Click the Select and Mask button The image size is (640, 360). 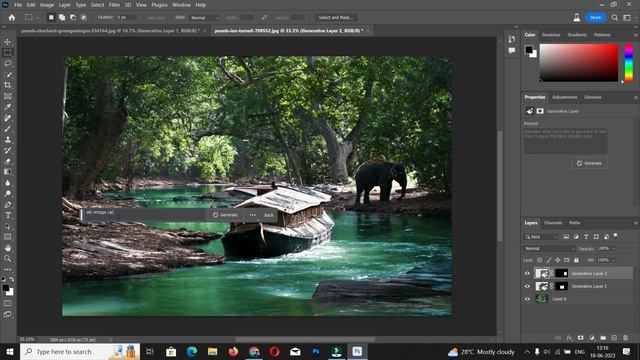pos(336,18)
